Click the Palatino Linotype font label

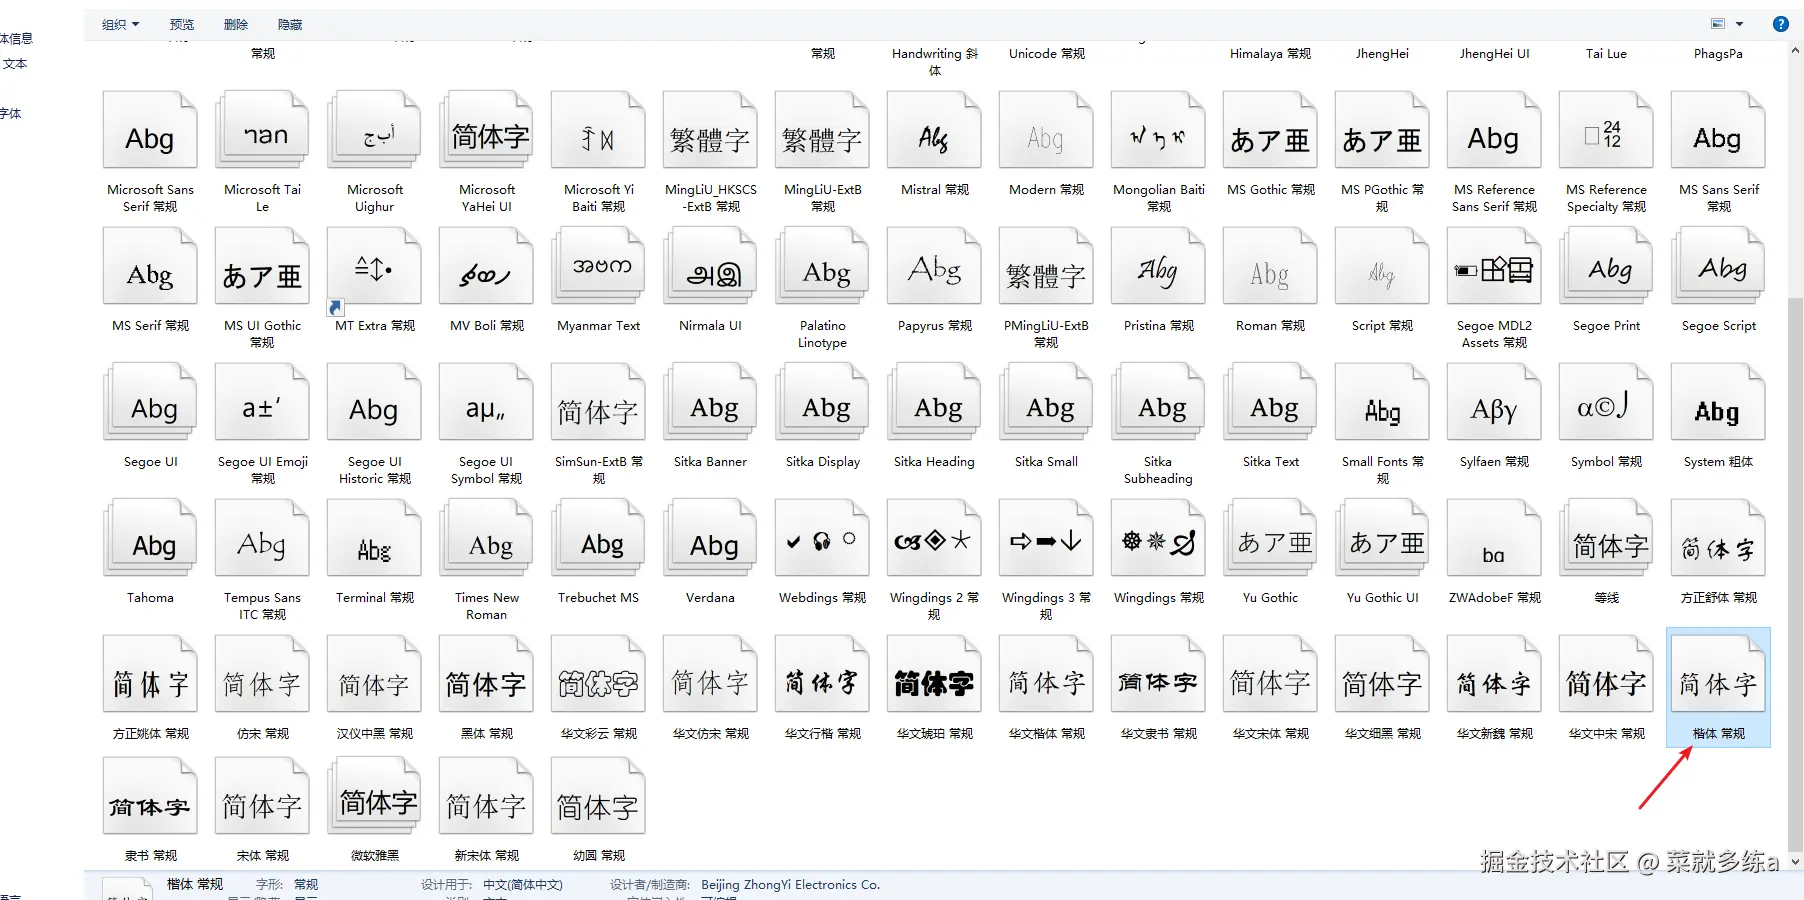point(822,334)
